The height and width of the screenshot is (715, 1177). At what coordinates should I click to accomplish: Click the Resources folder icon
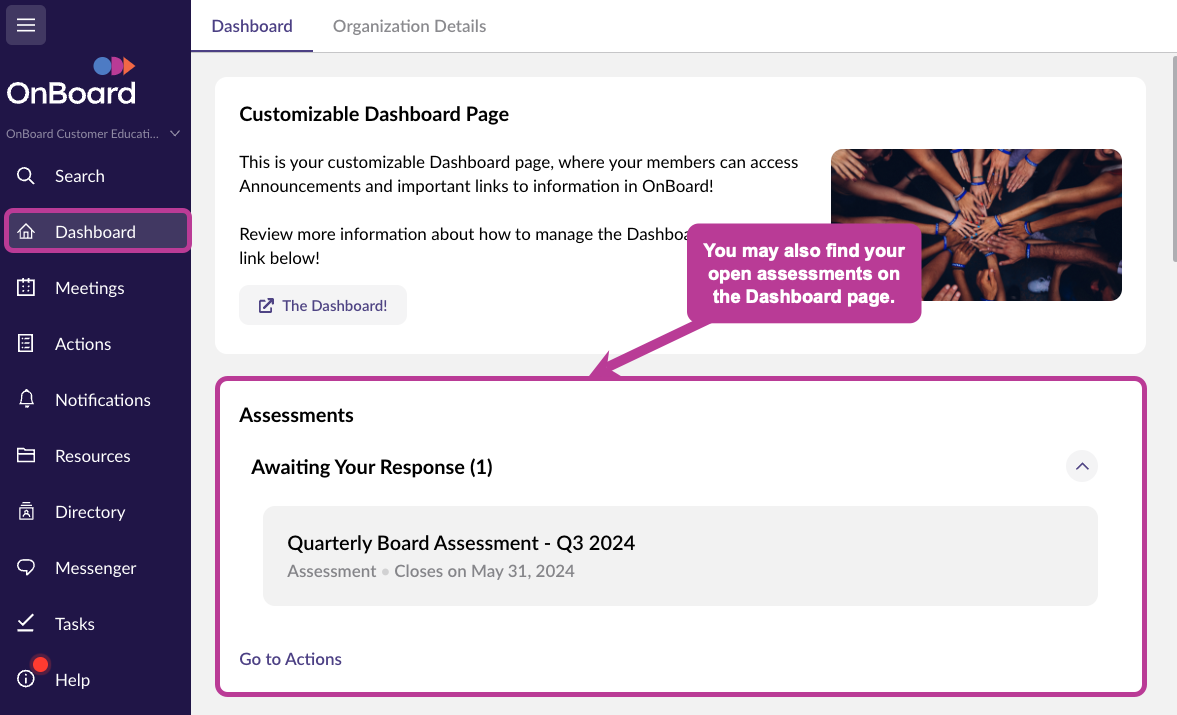[26, 455]
